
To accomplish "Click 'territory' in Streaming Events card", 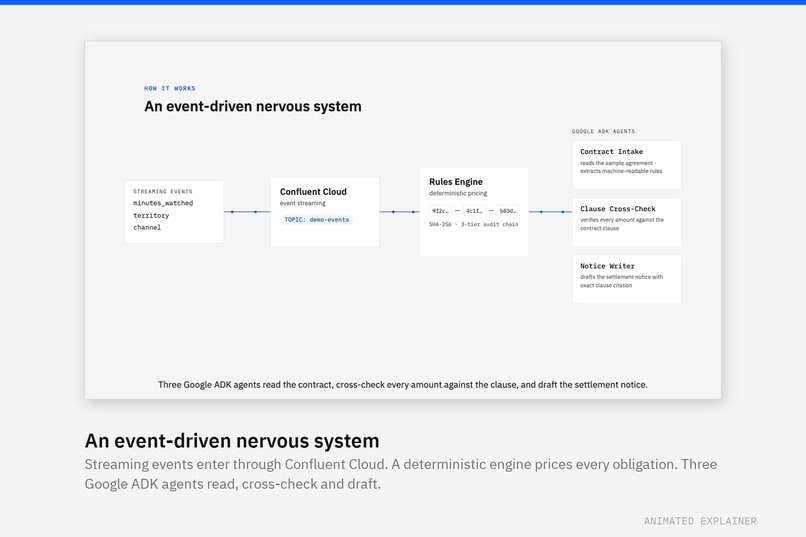I will tap(151, 215).
